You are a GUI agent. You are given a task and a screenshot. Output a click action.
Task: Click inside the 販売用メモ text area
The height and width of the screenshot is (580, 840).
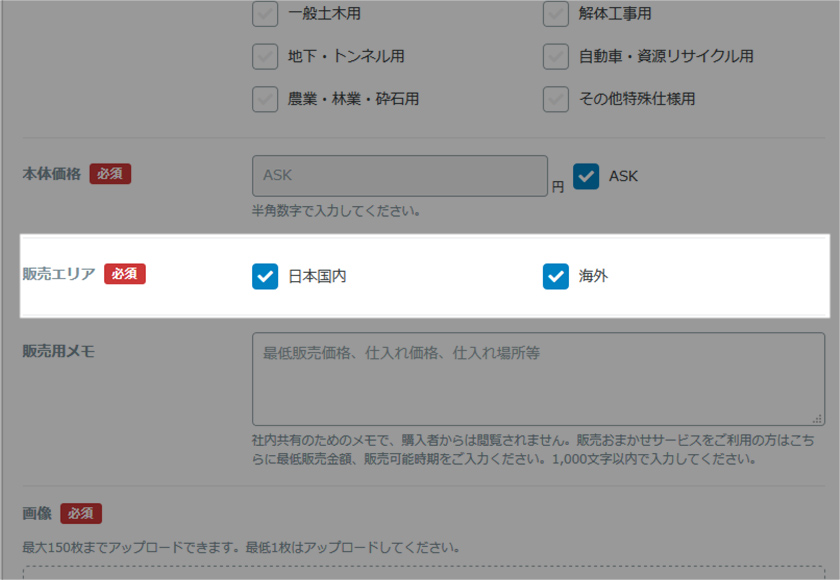click(x=538, y=379)
